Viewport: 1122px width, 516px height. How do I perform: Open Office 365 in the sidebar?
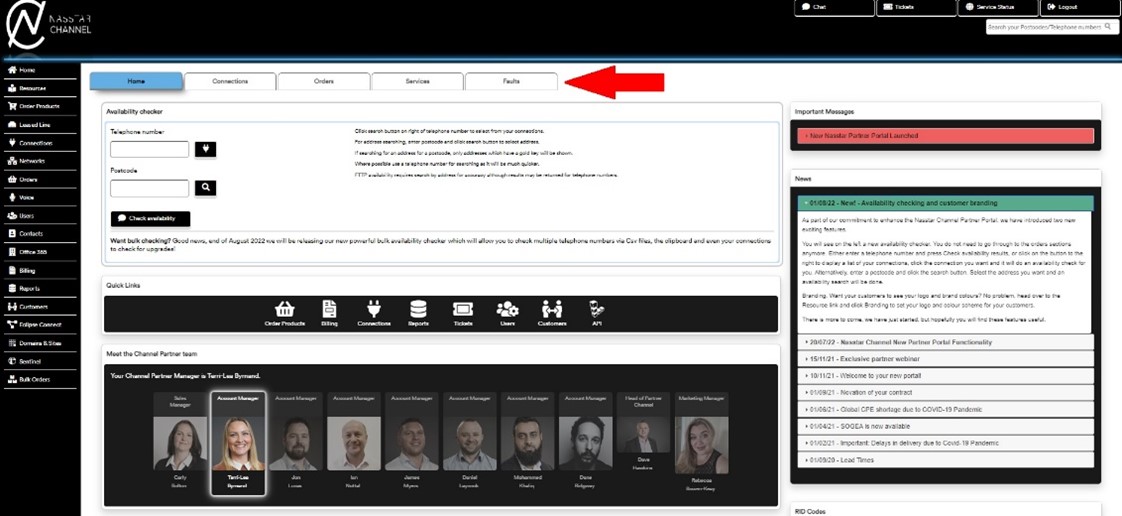39,252
